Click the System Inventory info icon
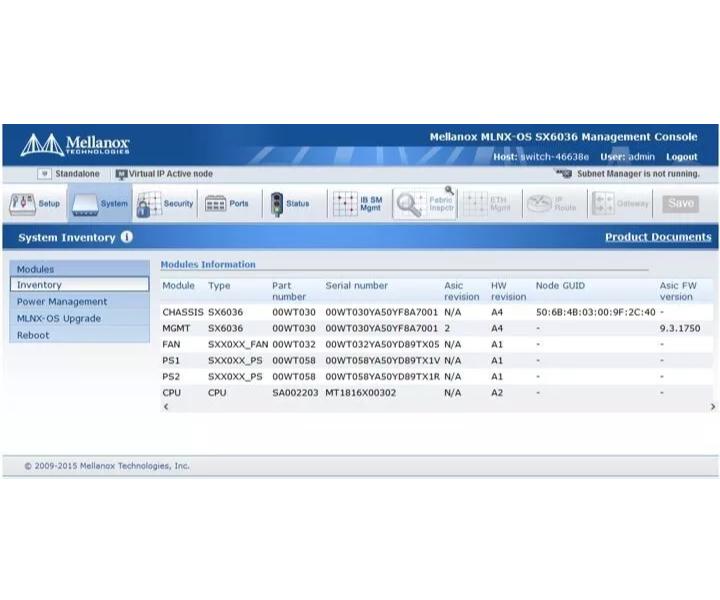Screen dimensions: 720x600 point(127,237)
